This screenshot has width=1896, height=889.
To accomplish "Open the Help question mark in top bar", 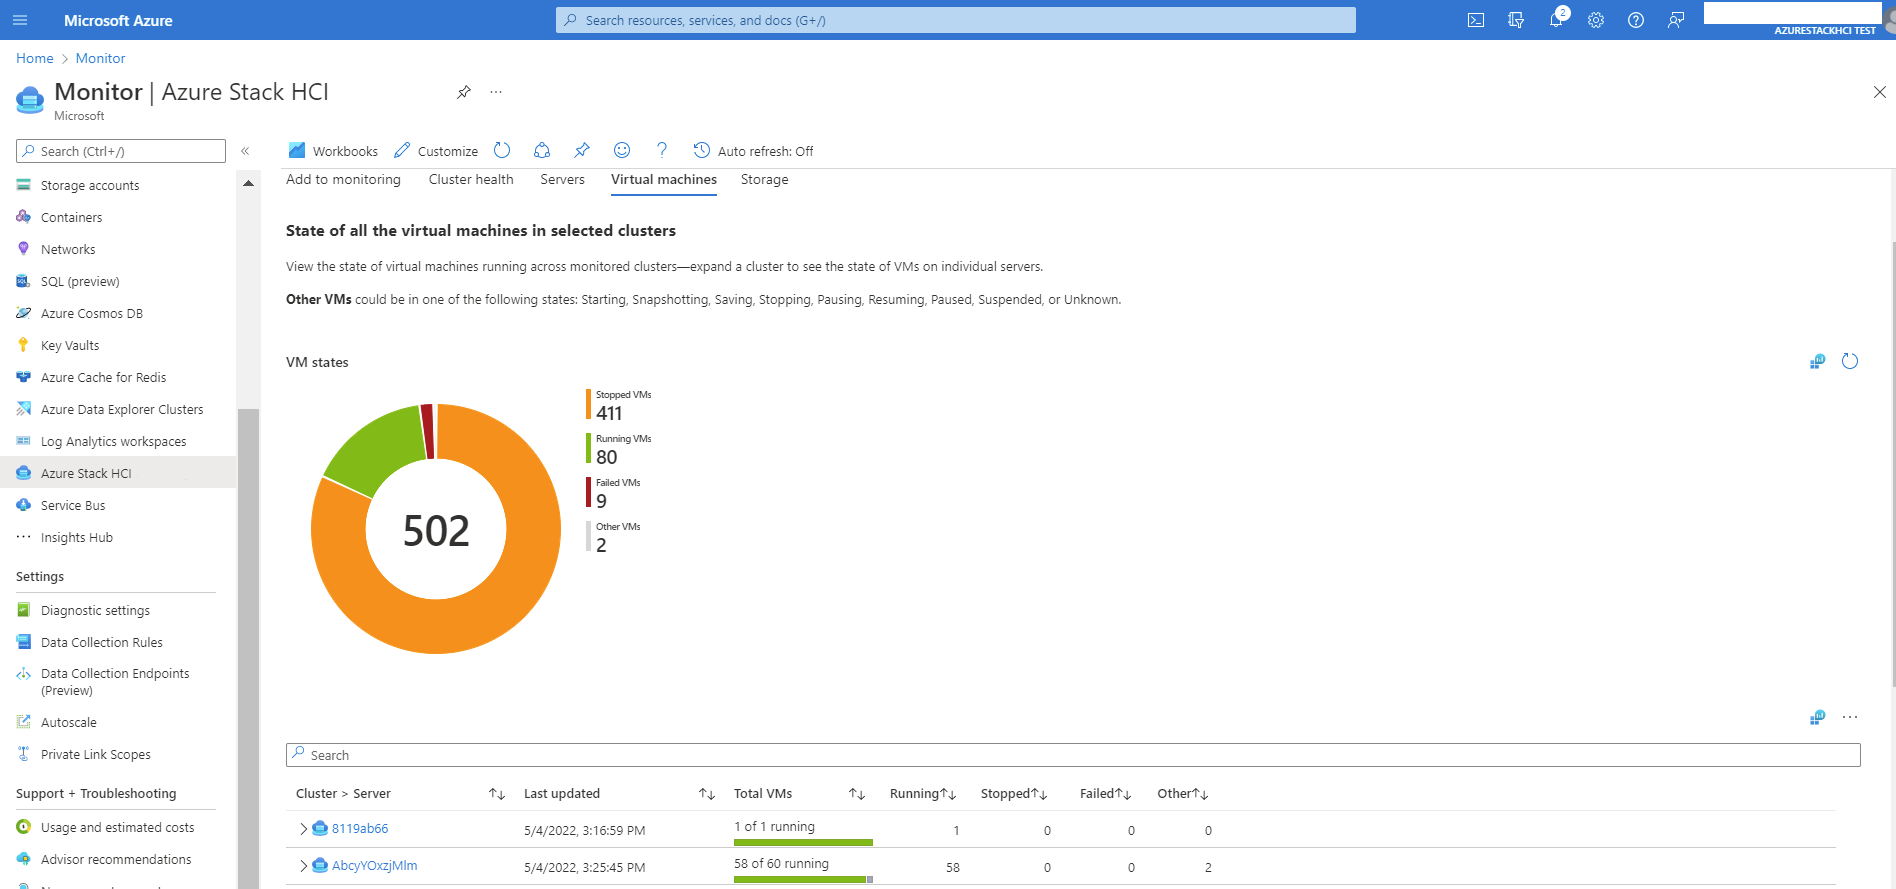I will point(1636,20).
